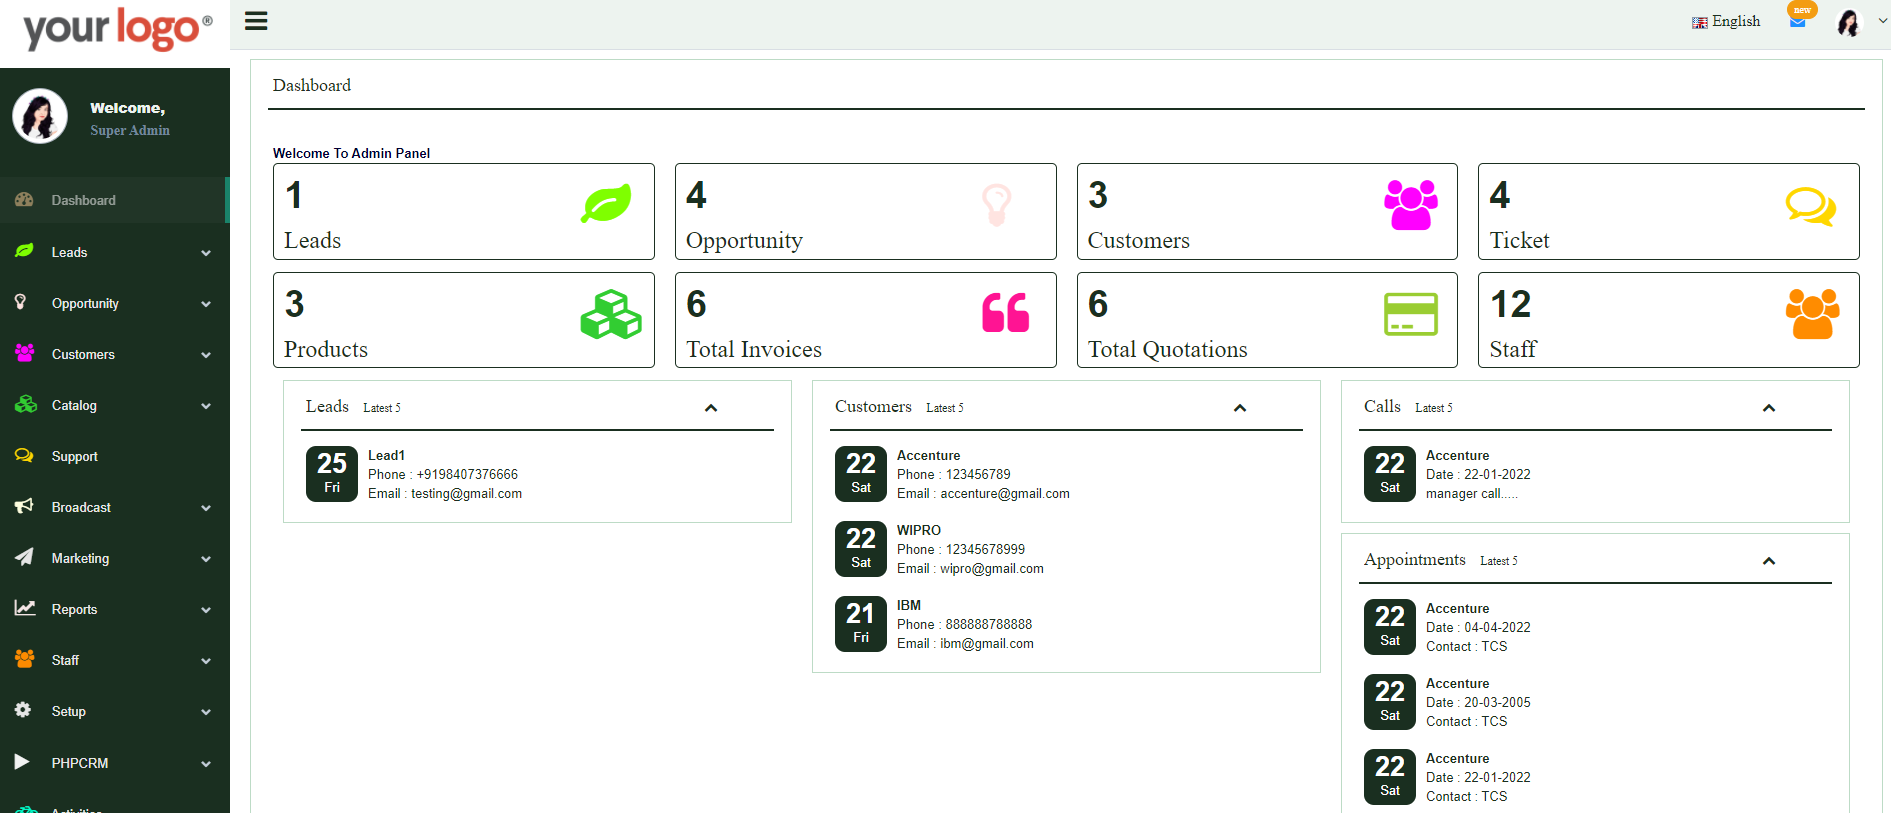This screenshot has height=813, width=1891.
Task: Open Catalog in the sidebar menu
Action: pyautogui.click(x=115, y=405)
